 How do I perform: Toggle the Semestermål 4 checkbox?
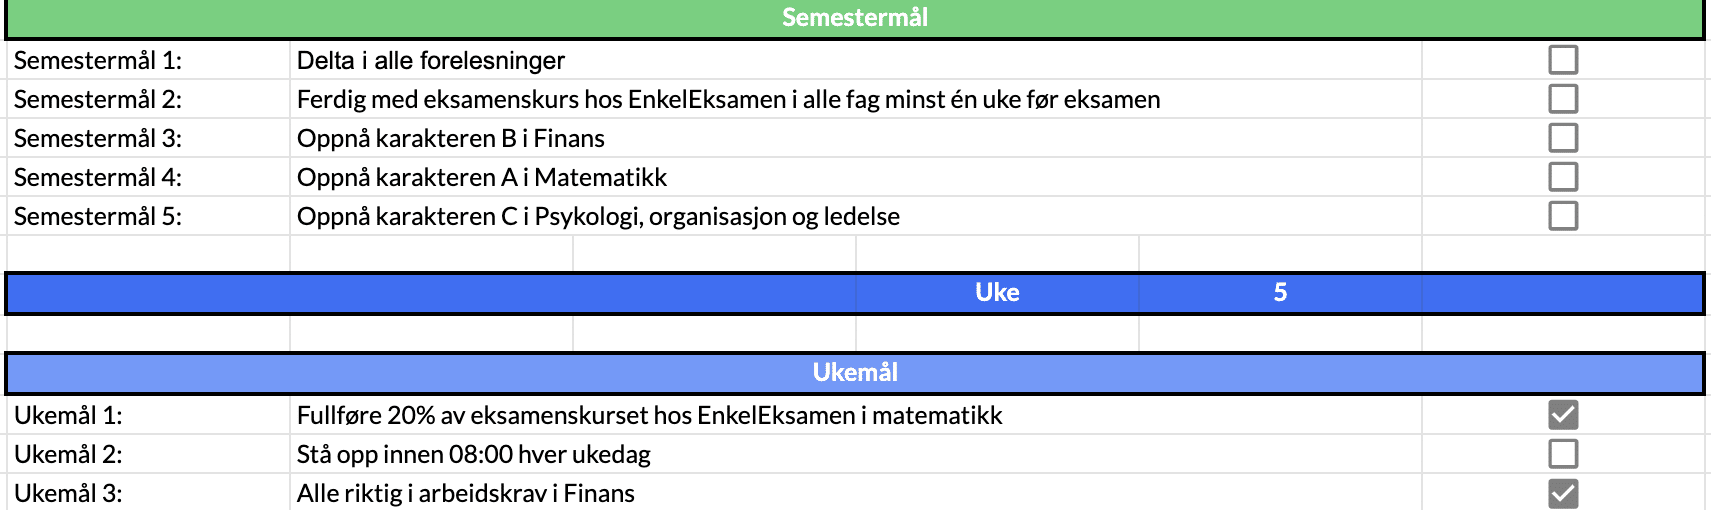1563,177
